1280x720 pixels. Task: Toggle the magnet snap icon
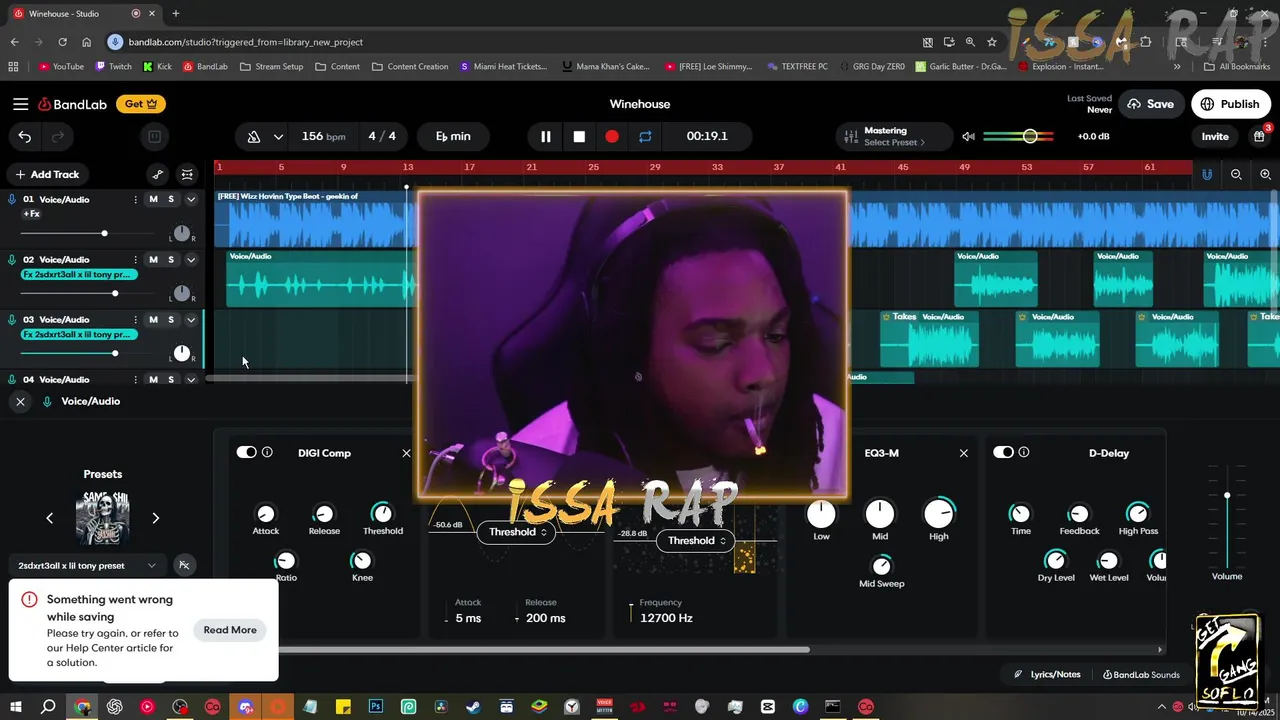click(1207, 175)
